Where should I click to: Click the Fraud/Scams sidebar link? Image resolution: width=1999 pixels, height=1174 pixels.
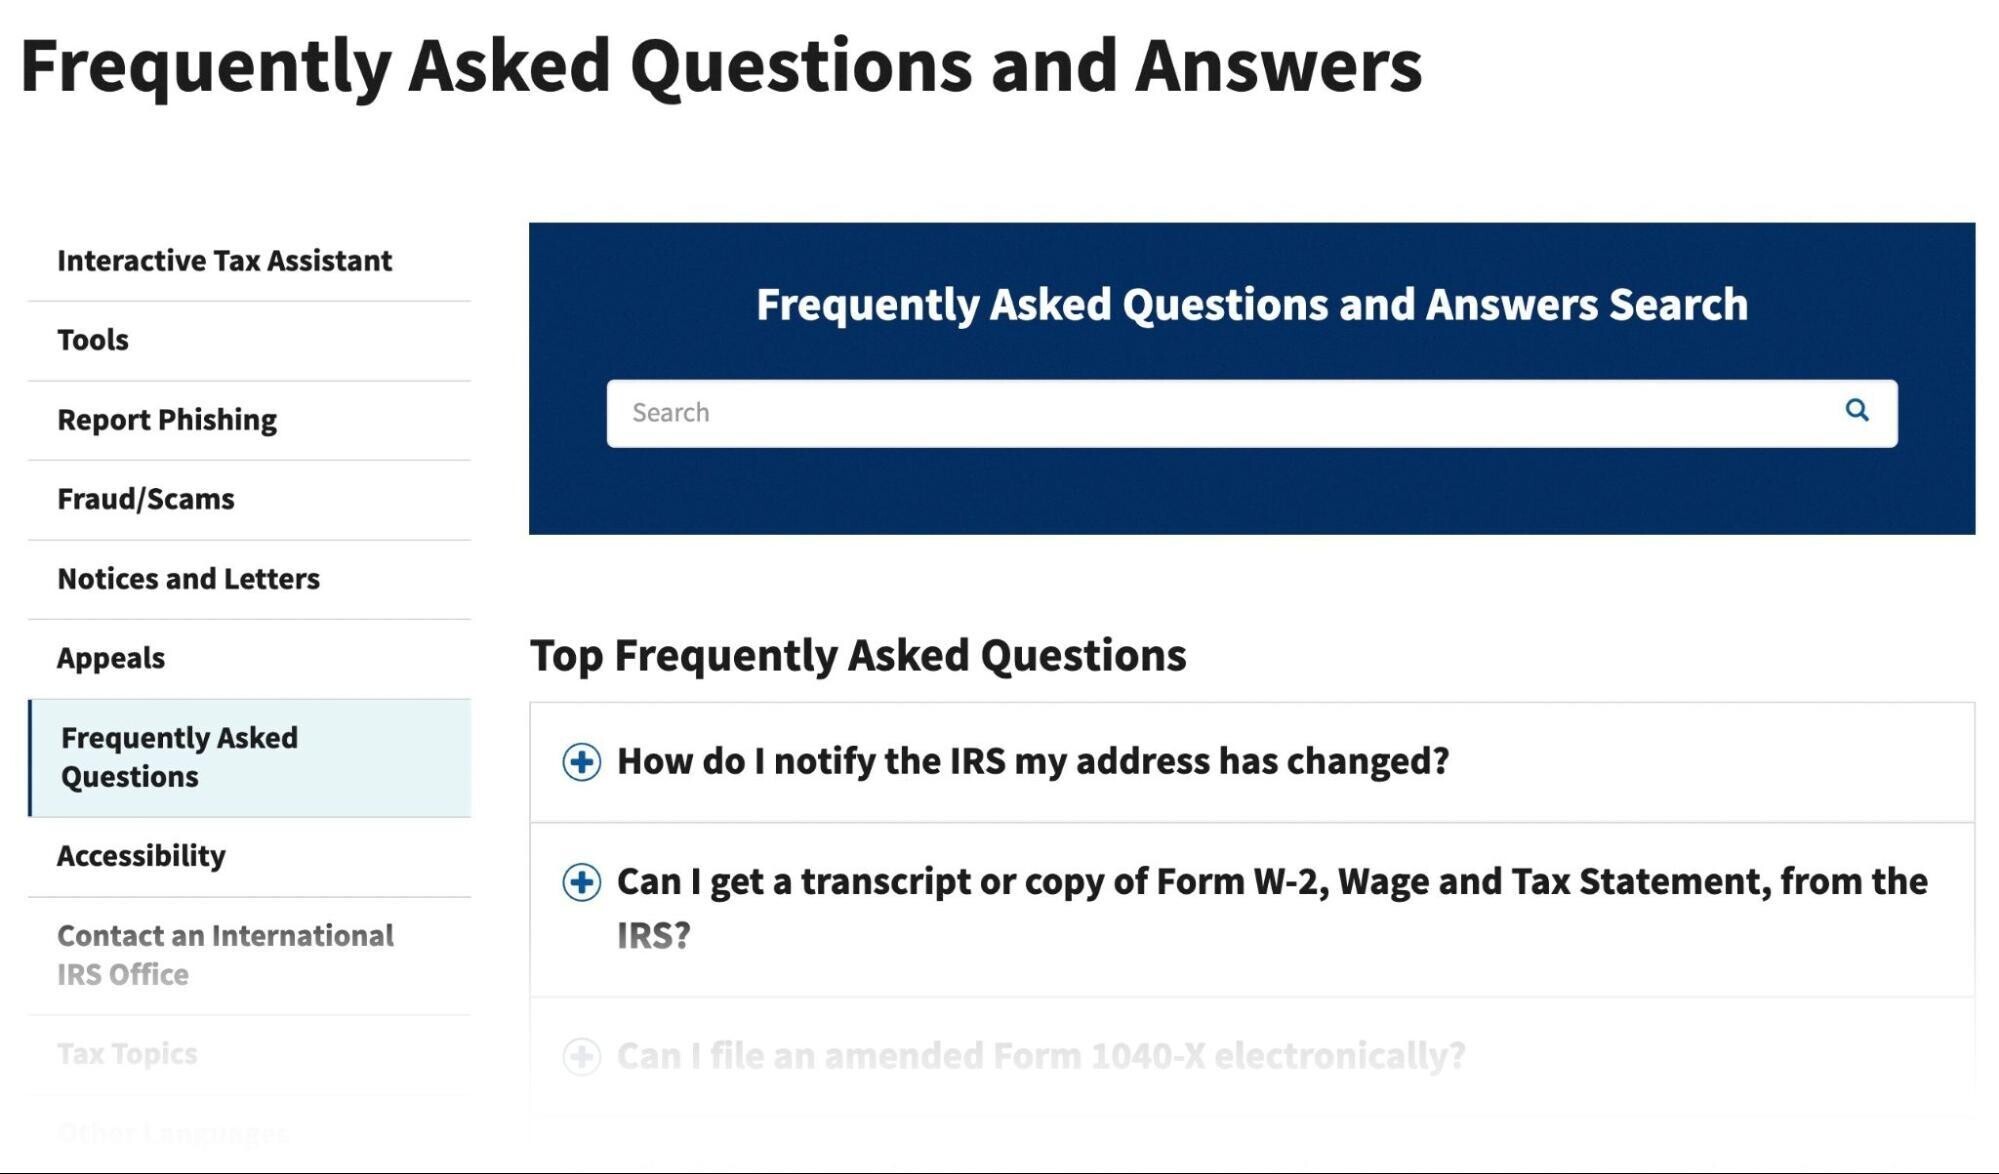pos(144,498)
